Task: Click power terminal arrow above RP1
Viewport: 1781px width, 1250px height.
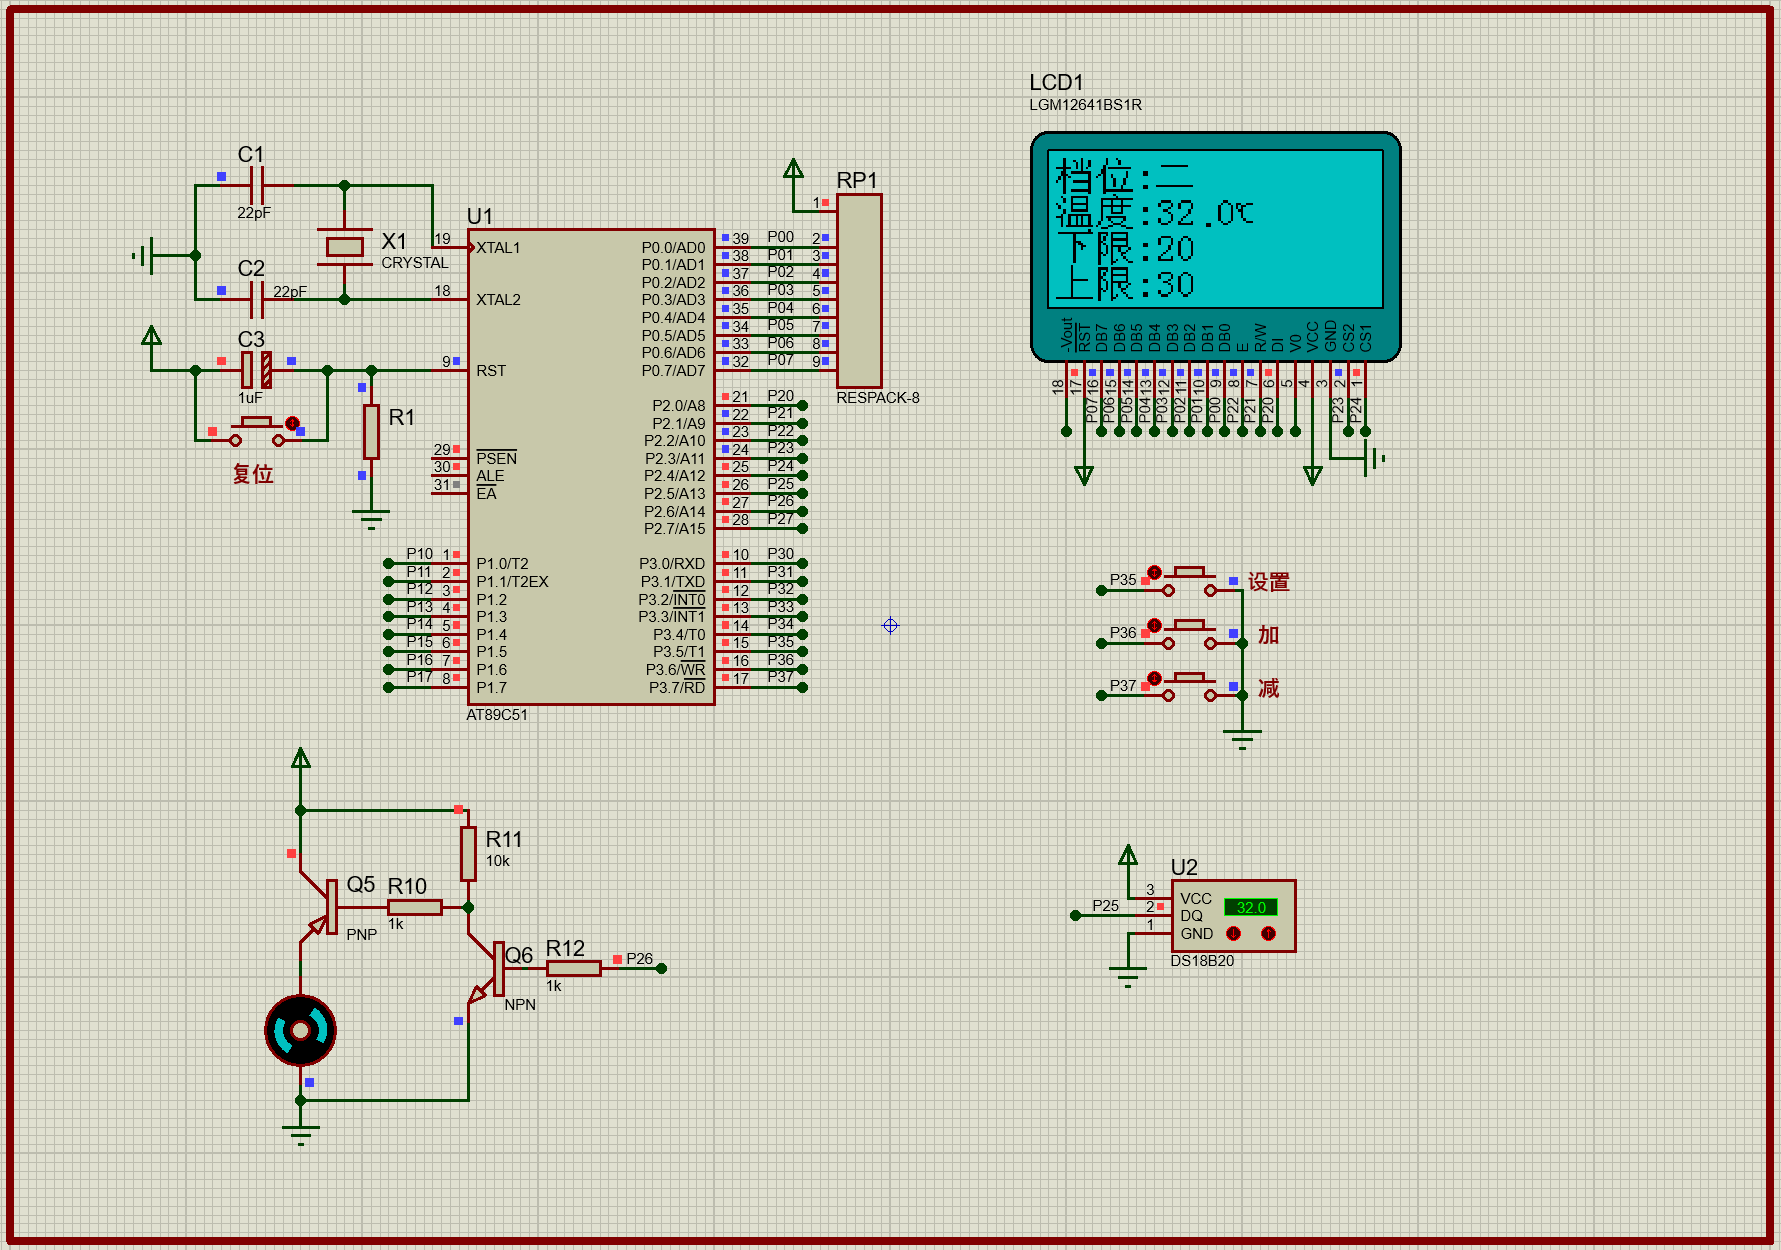Action: pyautogui.click(x=793, y=168)
